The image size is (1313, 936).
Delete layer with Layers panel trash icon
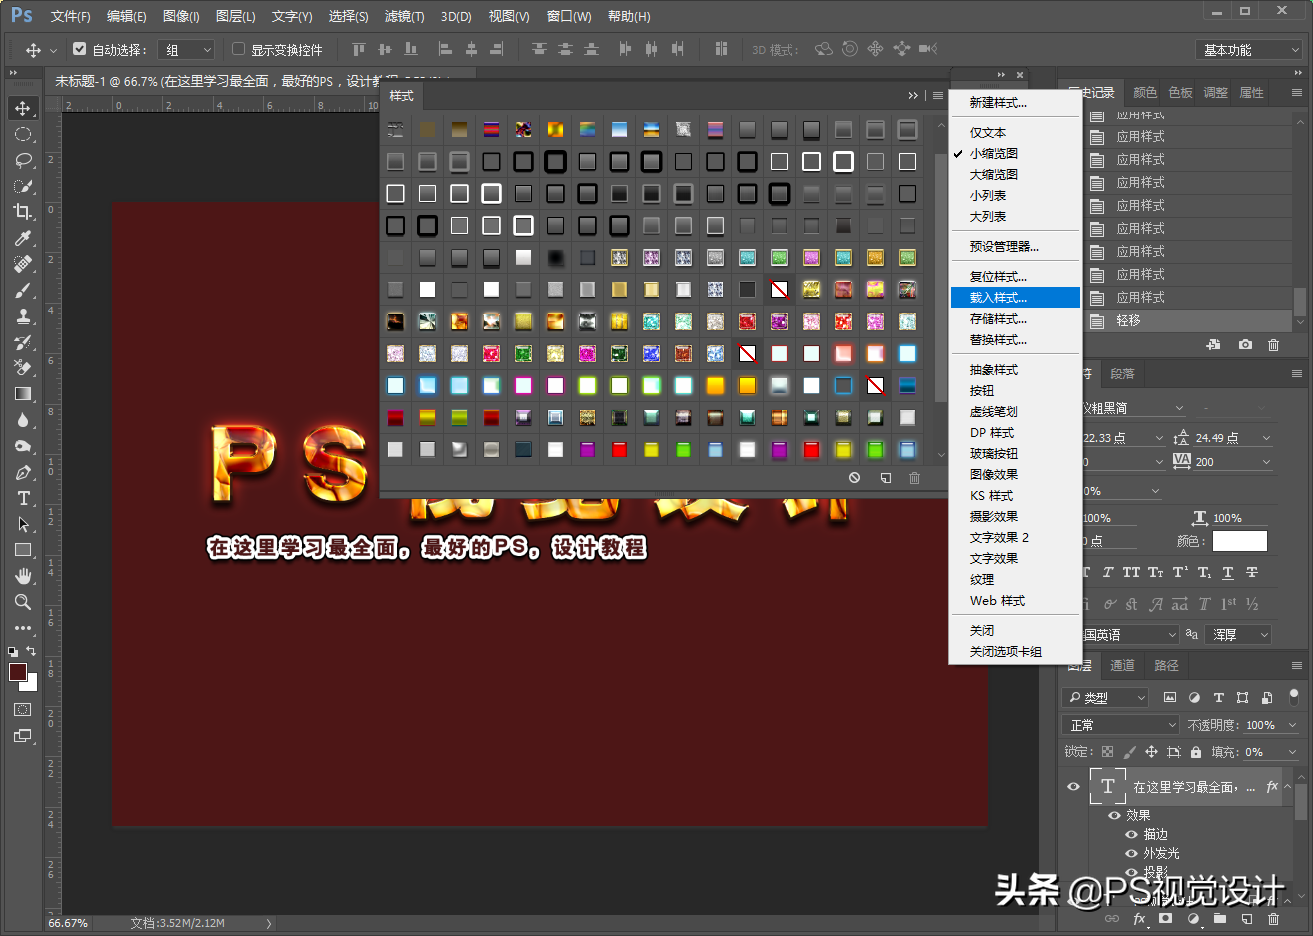(1273, 918)
